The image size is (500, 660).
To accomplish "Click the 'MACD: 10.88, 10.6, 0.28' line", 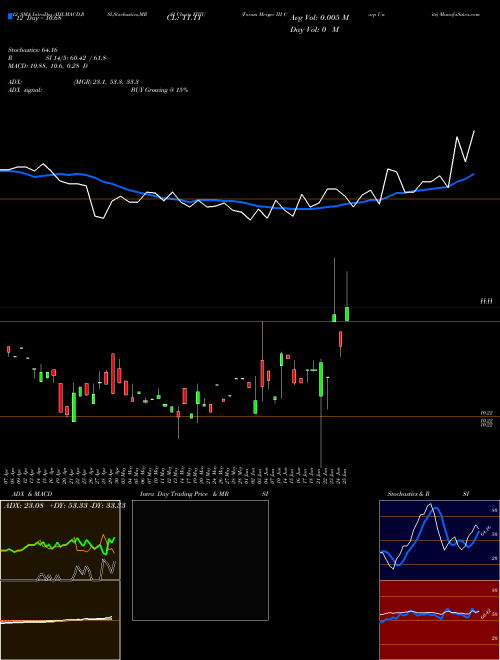I will click(48, 66).
